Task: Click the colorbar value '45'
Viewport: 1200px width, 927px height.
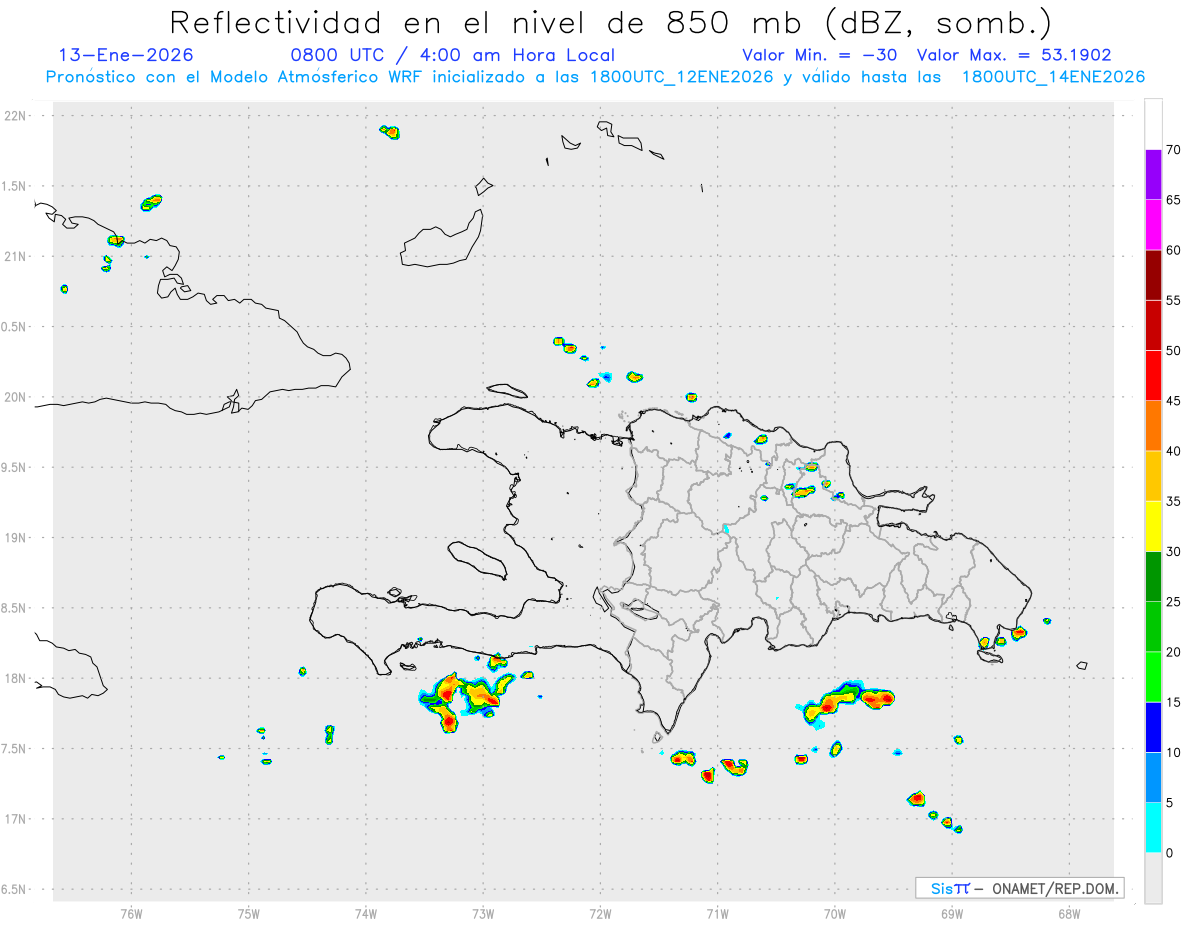Action: 1174,401
